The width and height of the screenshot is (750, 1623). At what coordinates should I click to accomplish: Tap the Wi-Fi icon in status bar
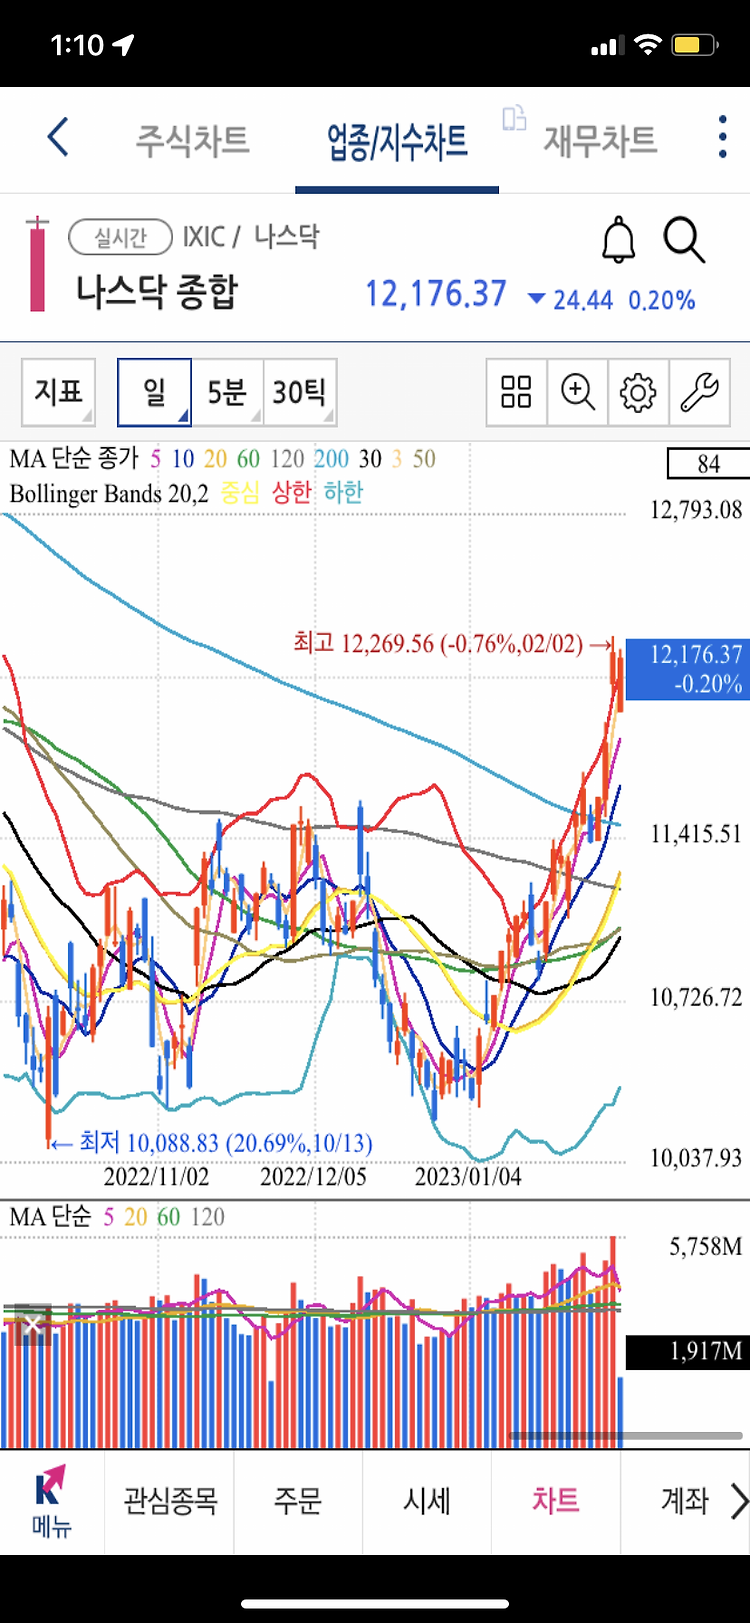648,45
